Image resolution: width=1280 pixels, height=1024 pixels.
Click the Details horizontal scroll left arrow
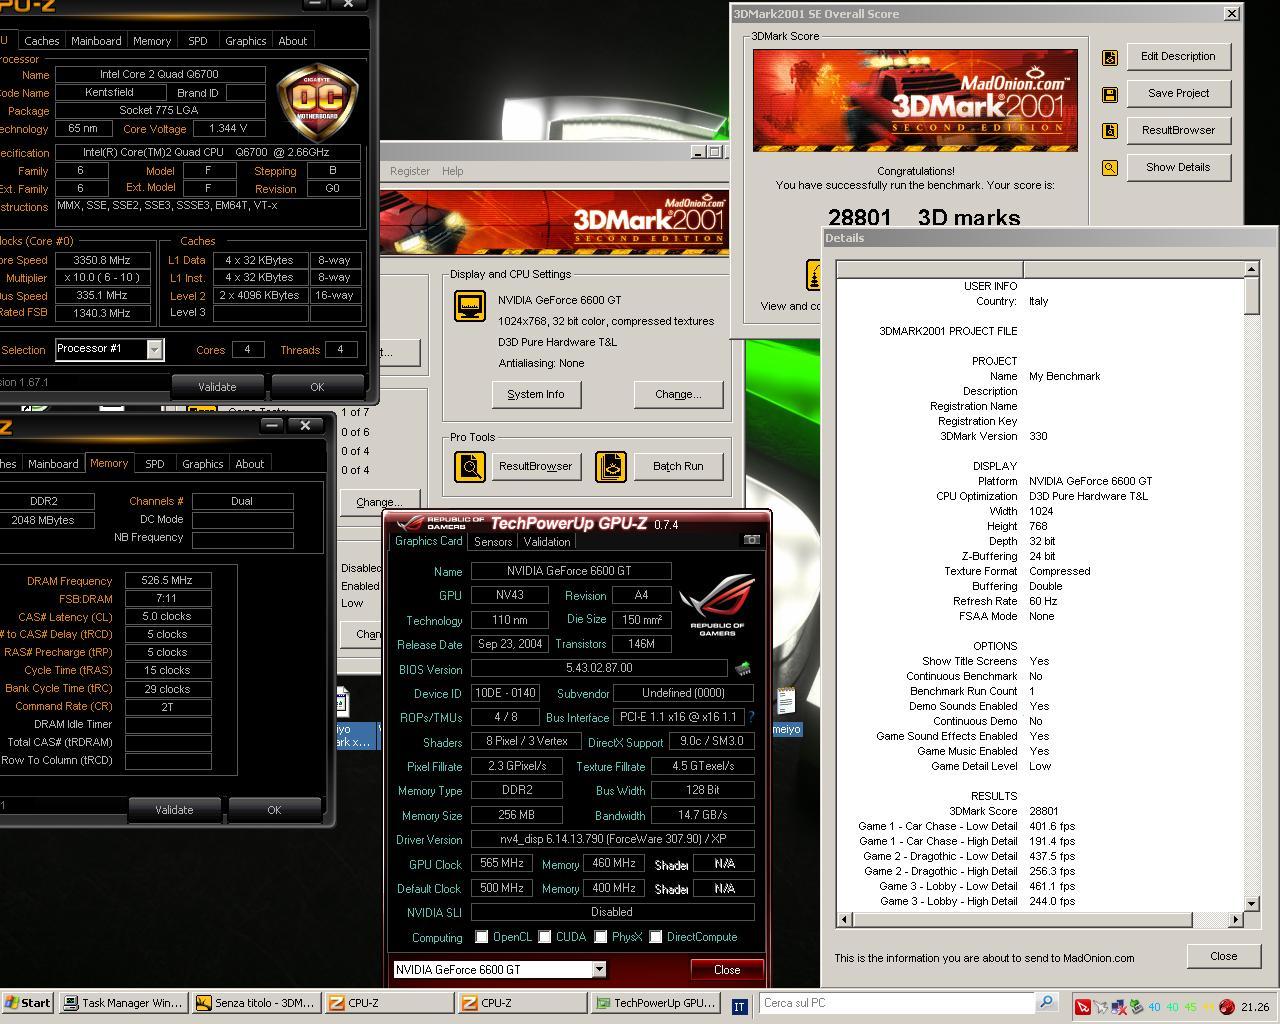[844, 919]
